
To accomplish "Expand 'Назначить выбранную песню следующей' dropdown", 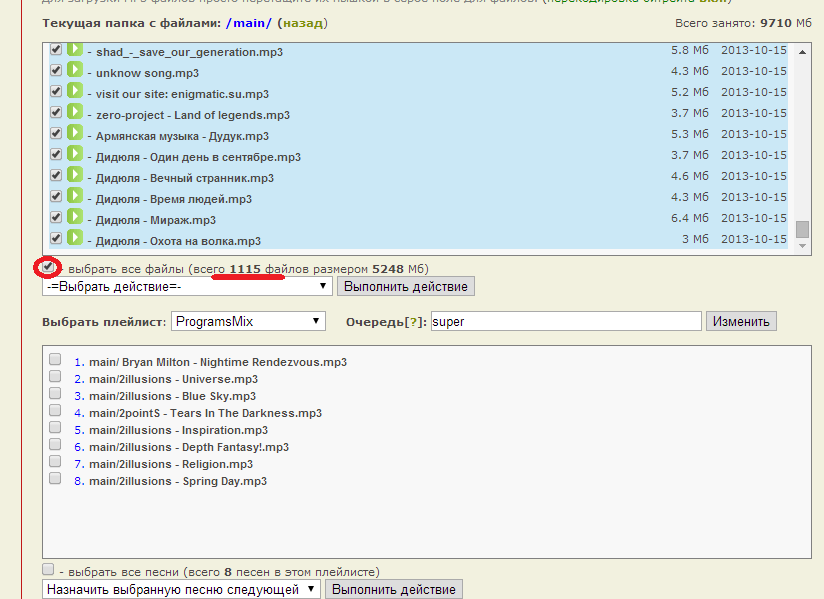I will pyautogui.click(x=181, y=589).
